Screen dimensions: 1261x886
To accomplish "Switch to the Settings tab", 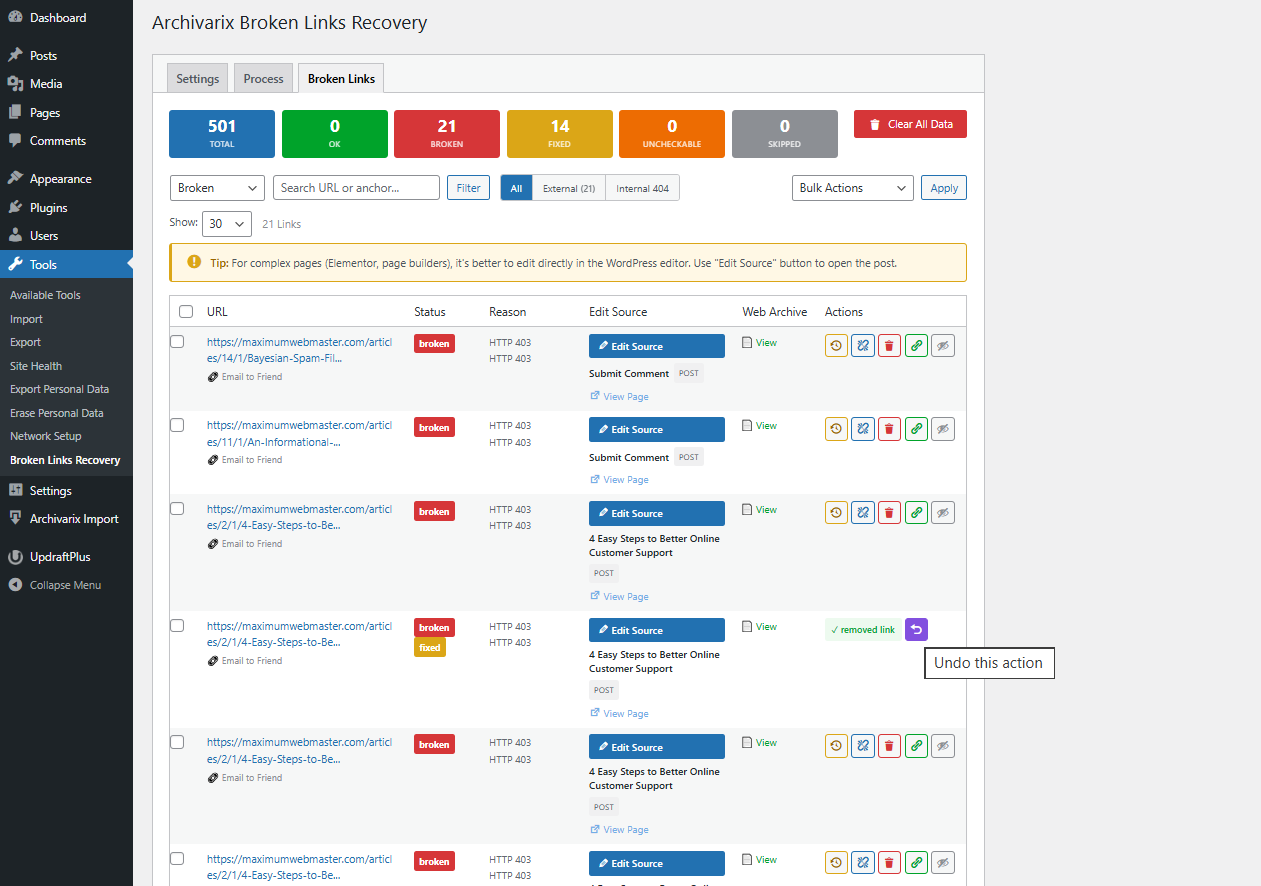I will point(197,77).
